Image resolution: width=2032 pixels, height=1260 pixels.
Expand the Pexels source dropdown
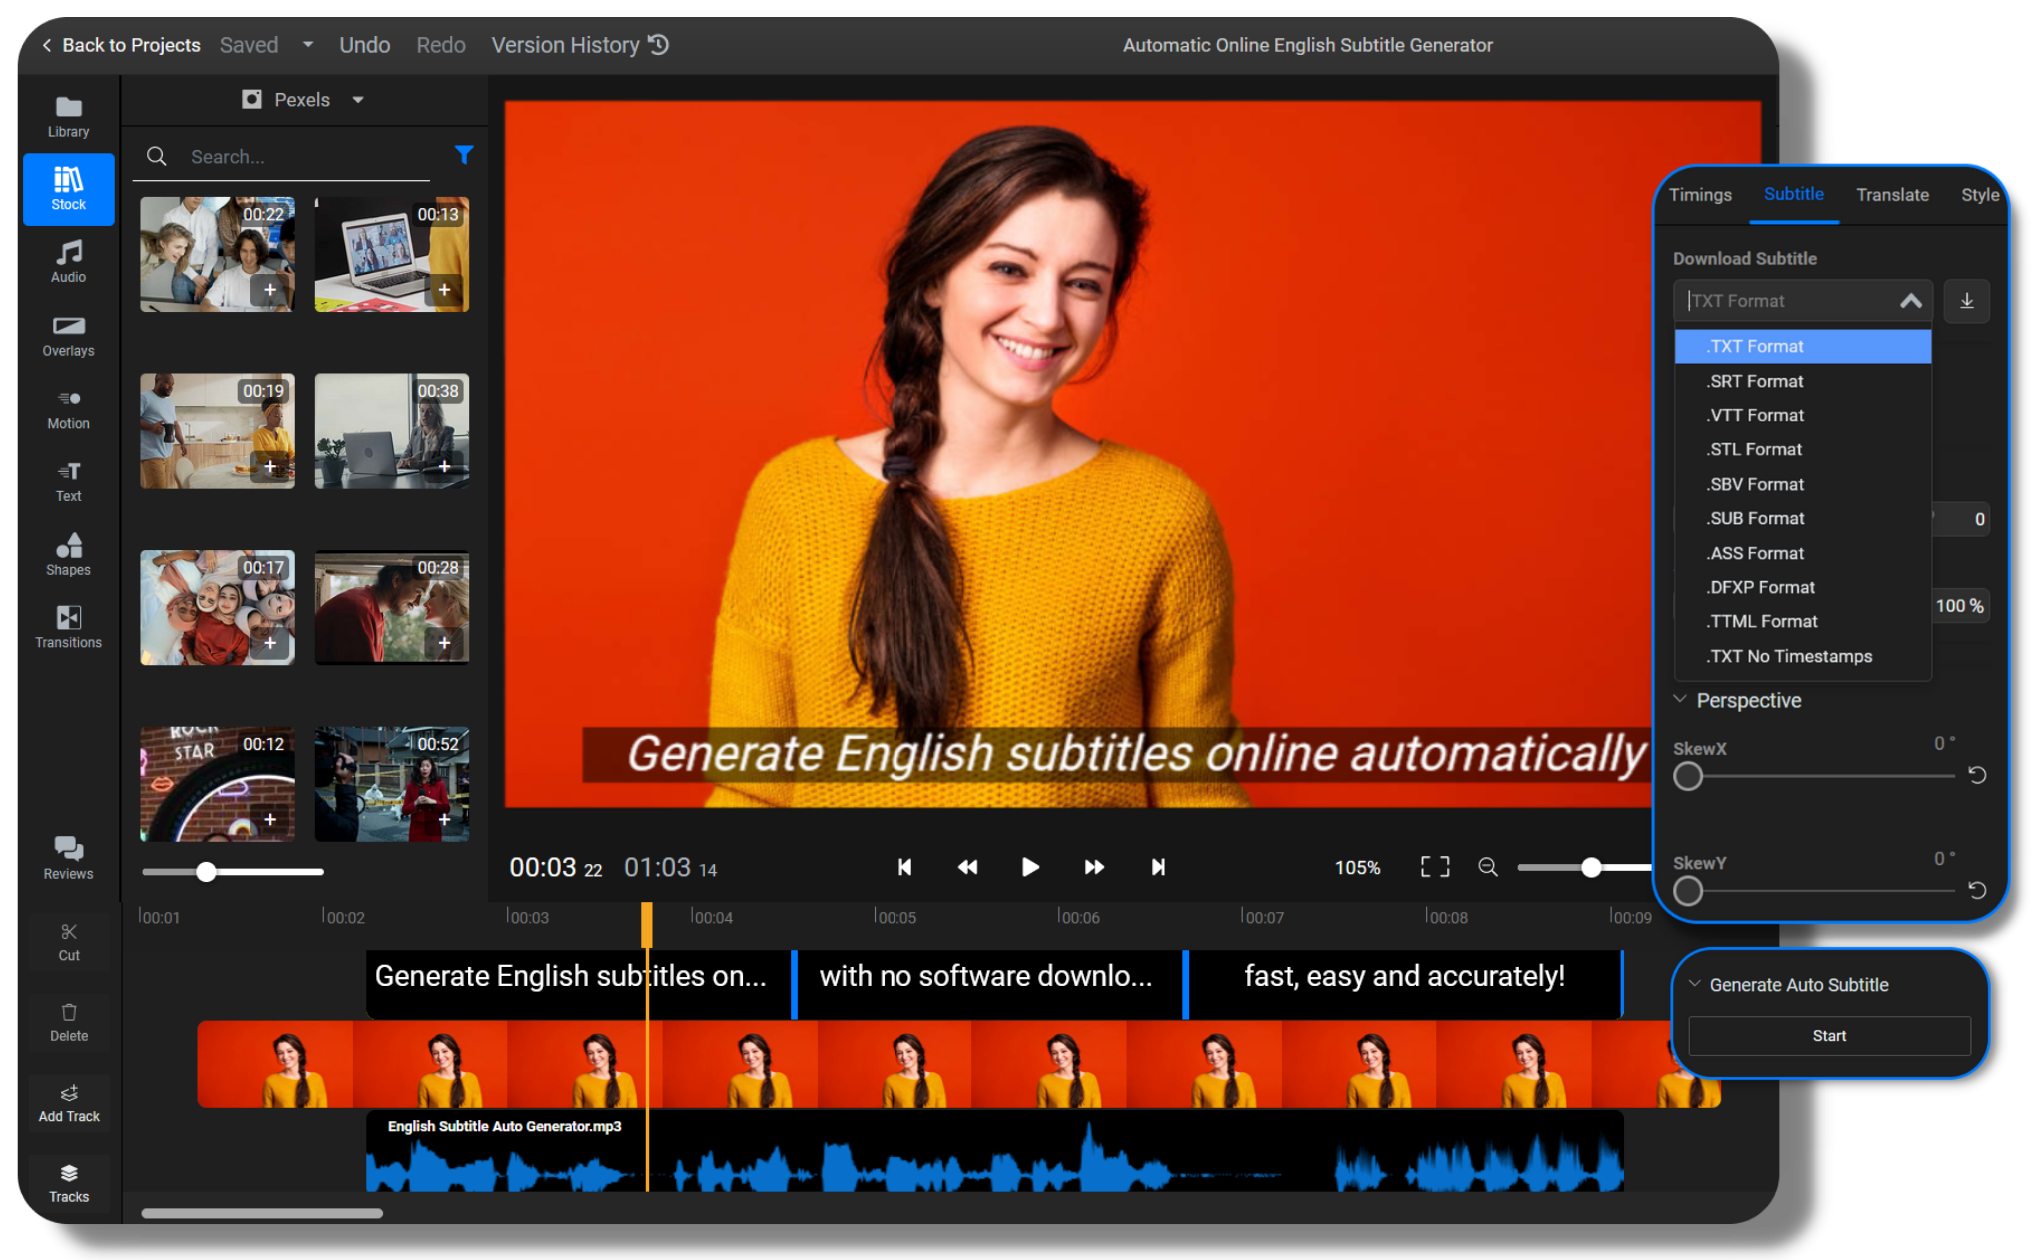click(x=357, y=99)
